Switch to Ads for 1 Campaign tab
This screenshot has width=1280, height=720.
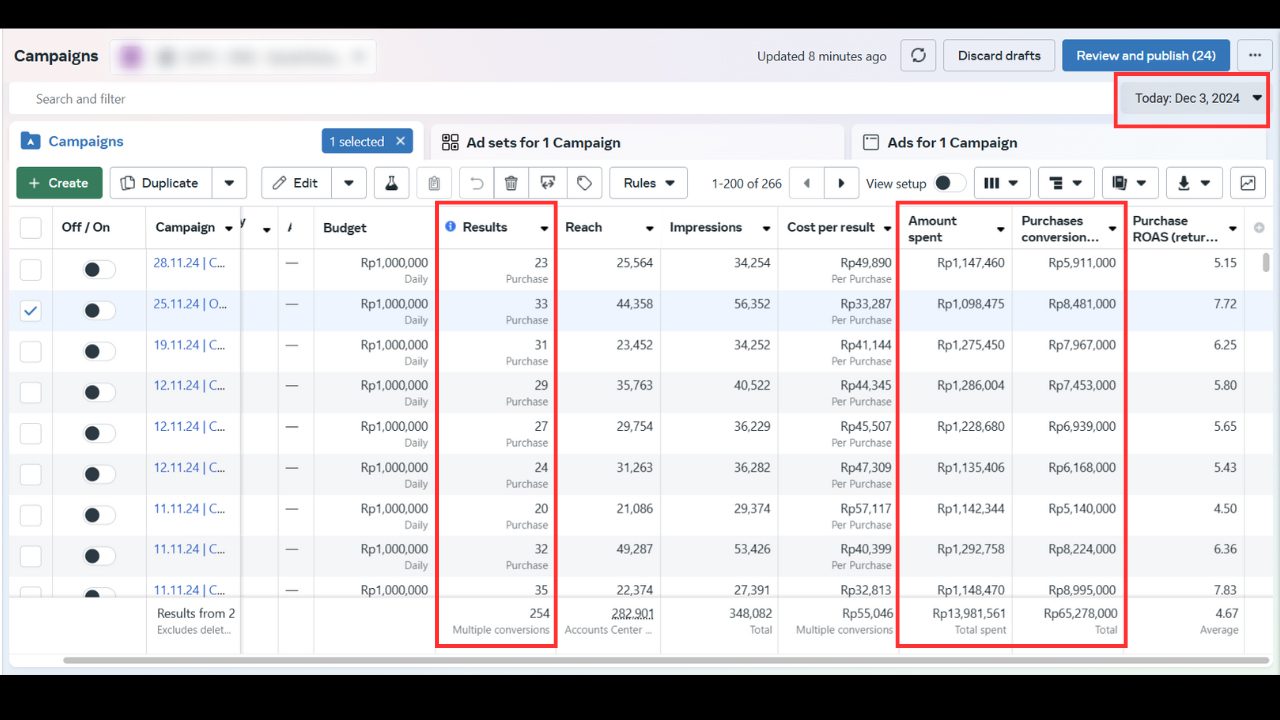pyautogui.click(x=951, y=143)
